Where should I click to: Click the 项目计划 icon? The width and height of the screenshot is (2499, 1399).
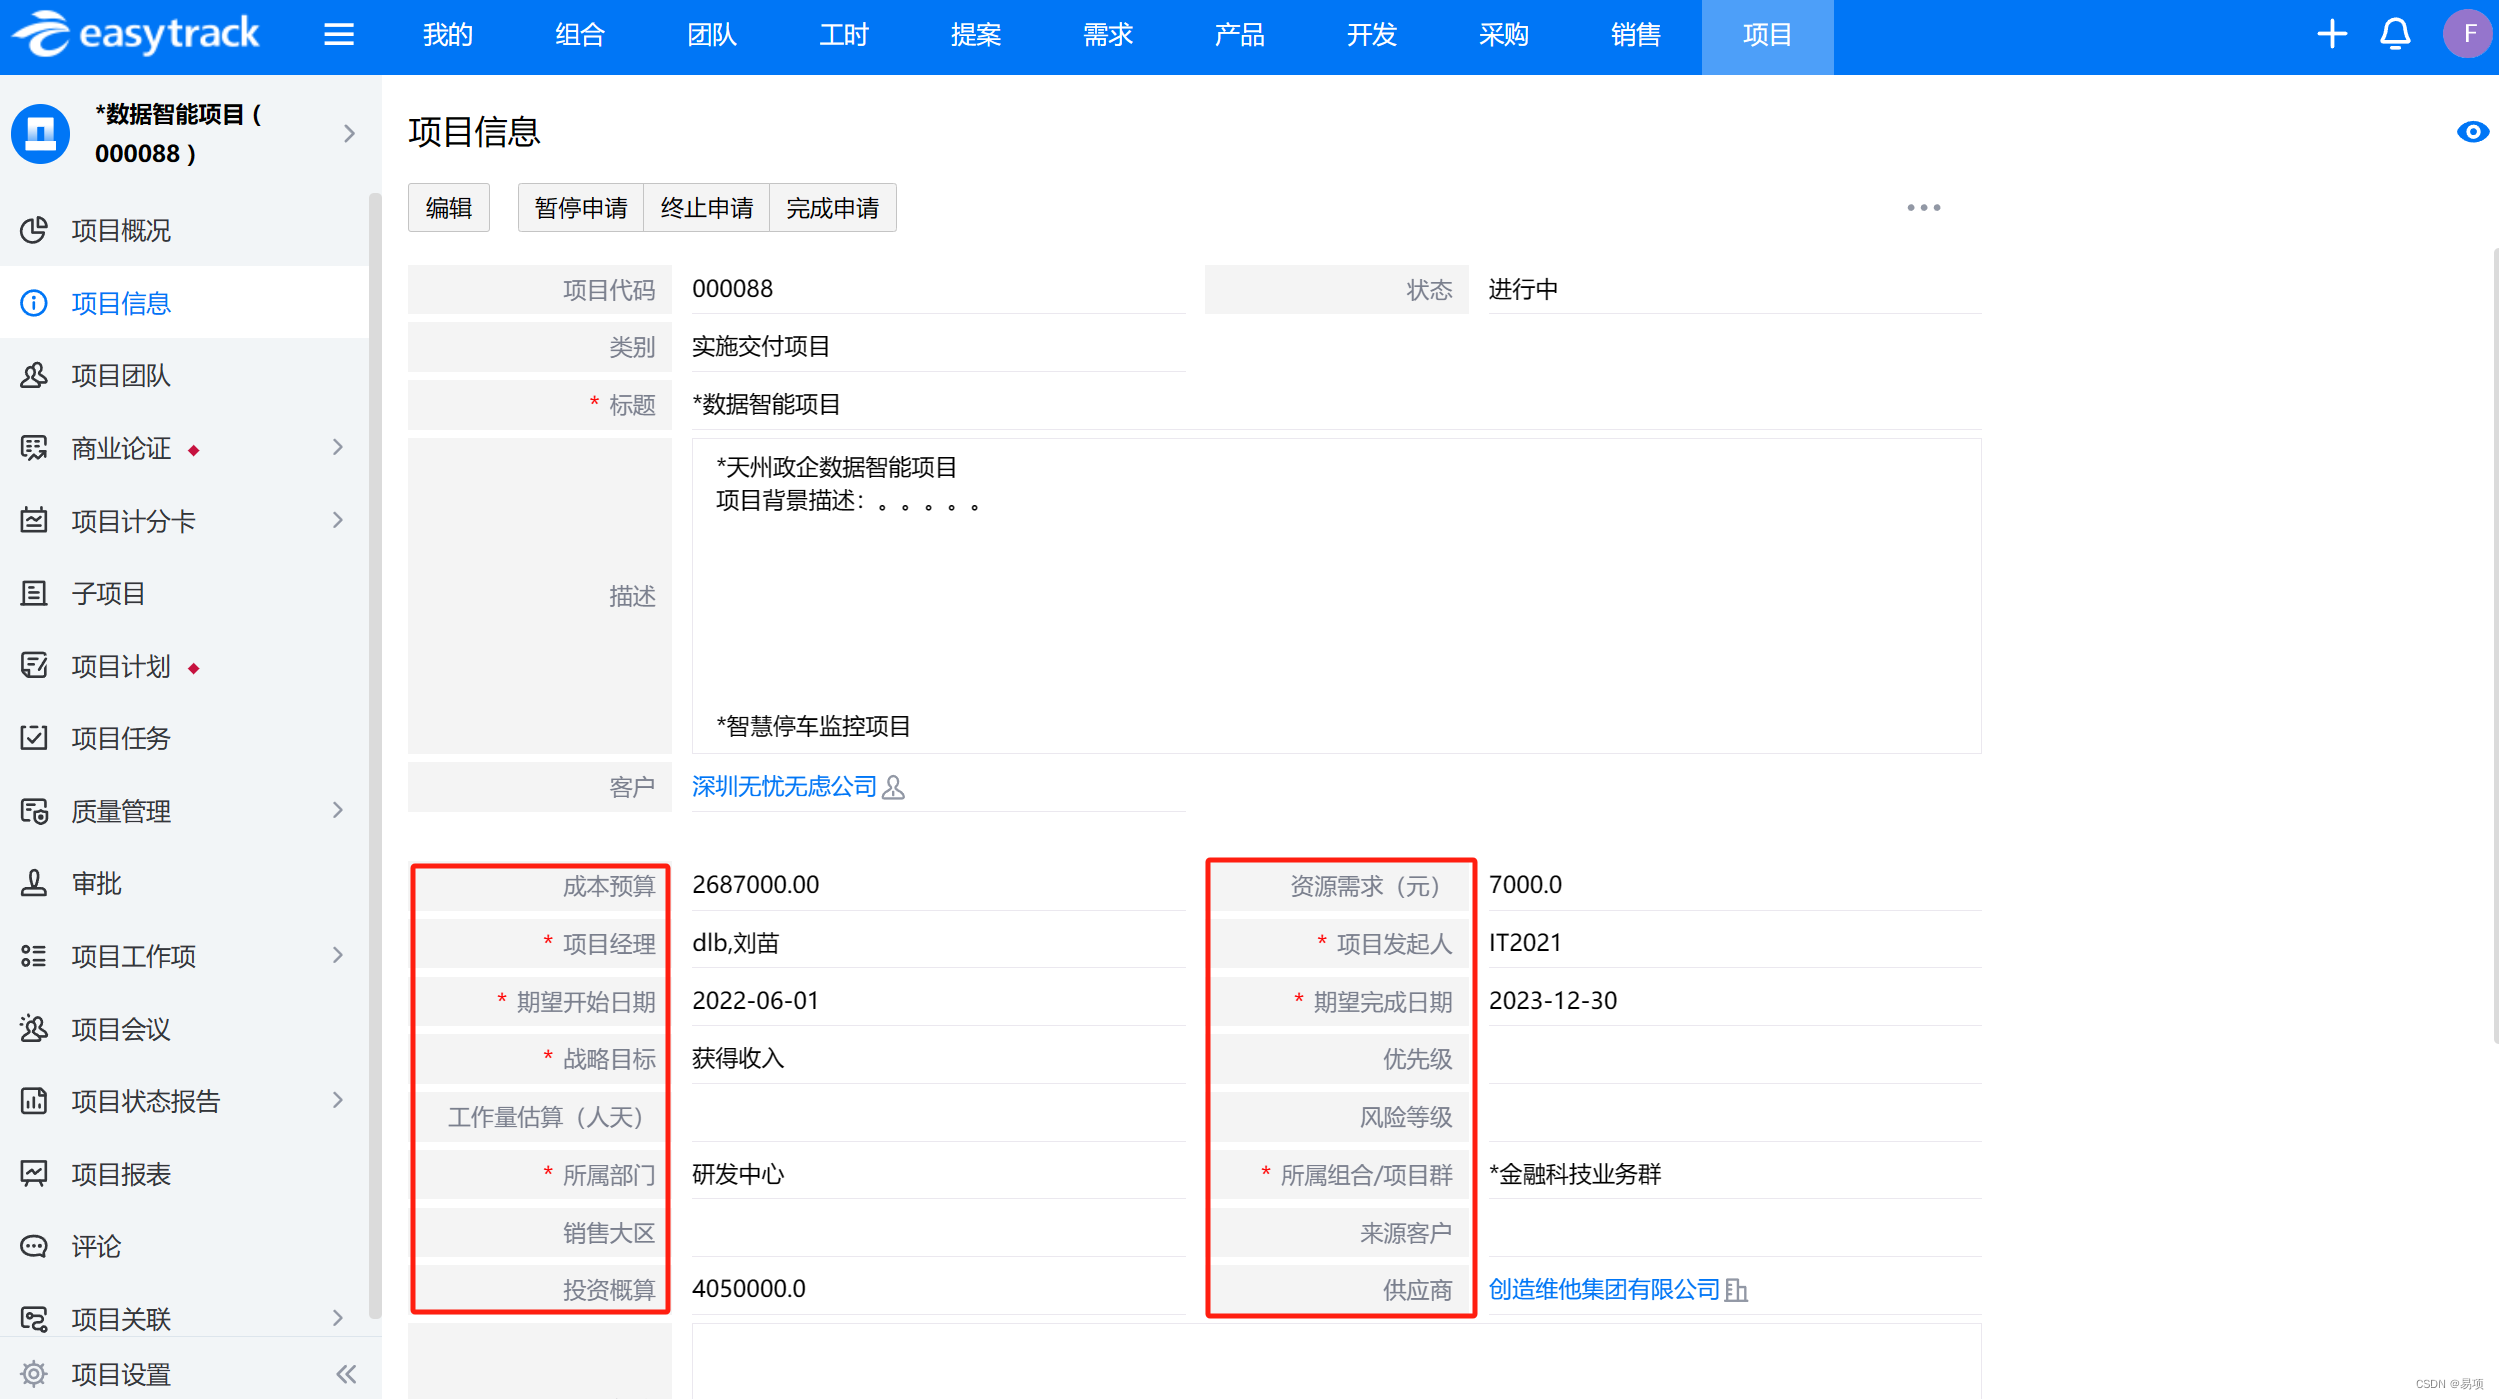click(34, 666)
